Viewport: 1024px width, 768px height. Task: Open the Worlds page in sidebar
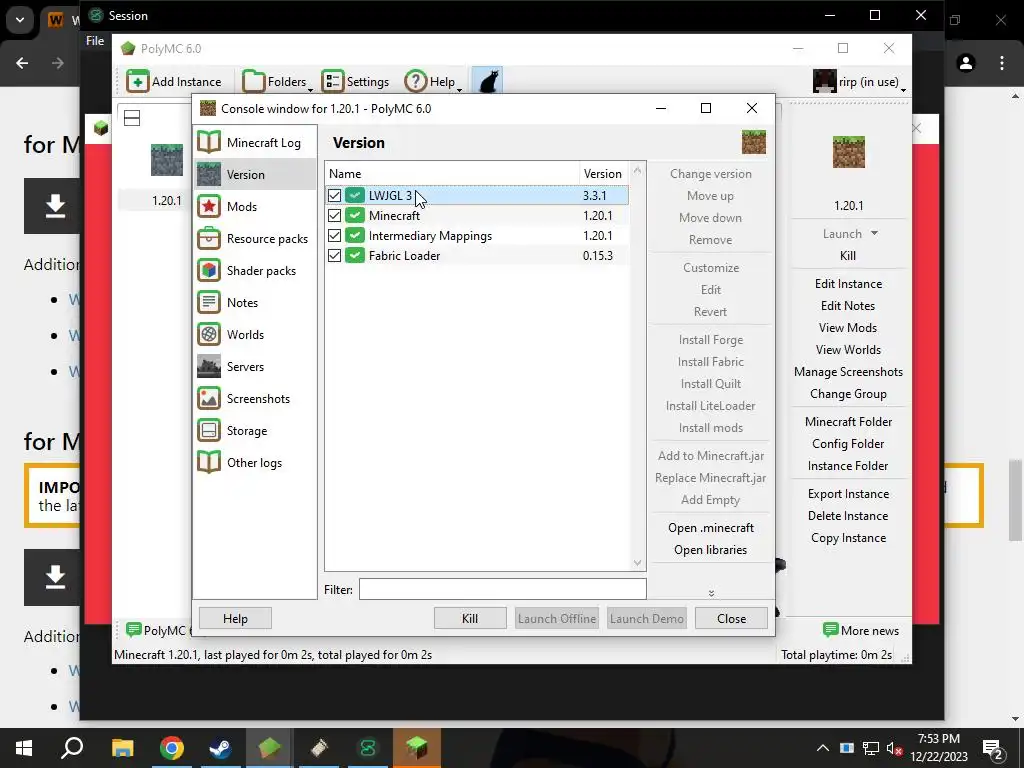coord(255,334)
